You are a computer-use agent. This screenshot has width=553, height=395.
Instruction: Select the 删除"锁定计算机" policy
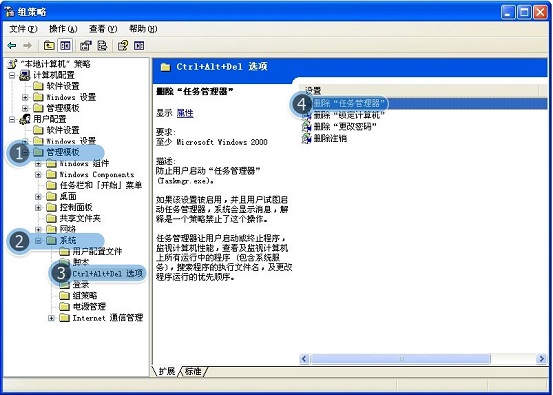pyautogui.click(x=349, y=115)
